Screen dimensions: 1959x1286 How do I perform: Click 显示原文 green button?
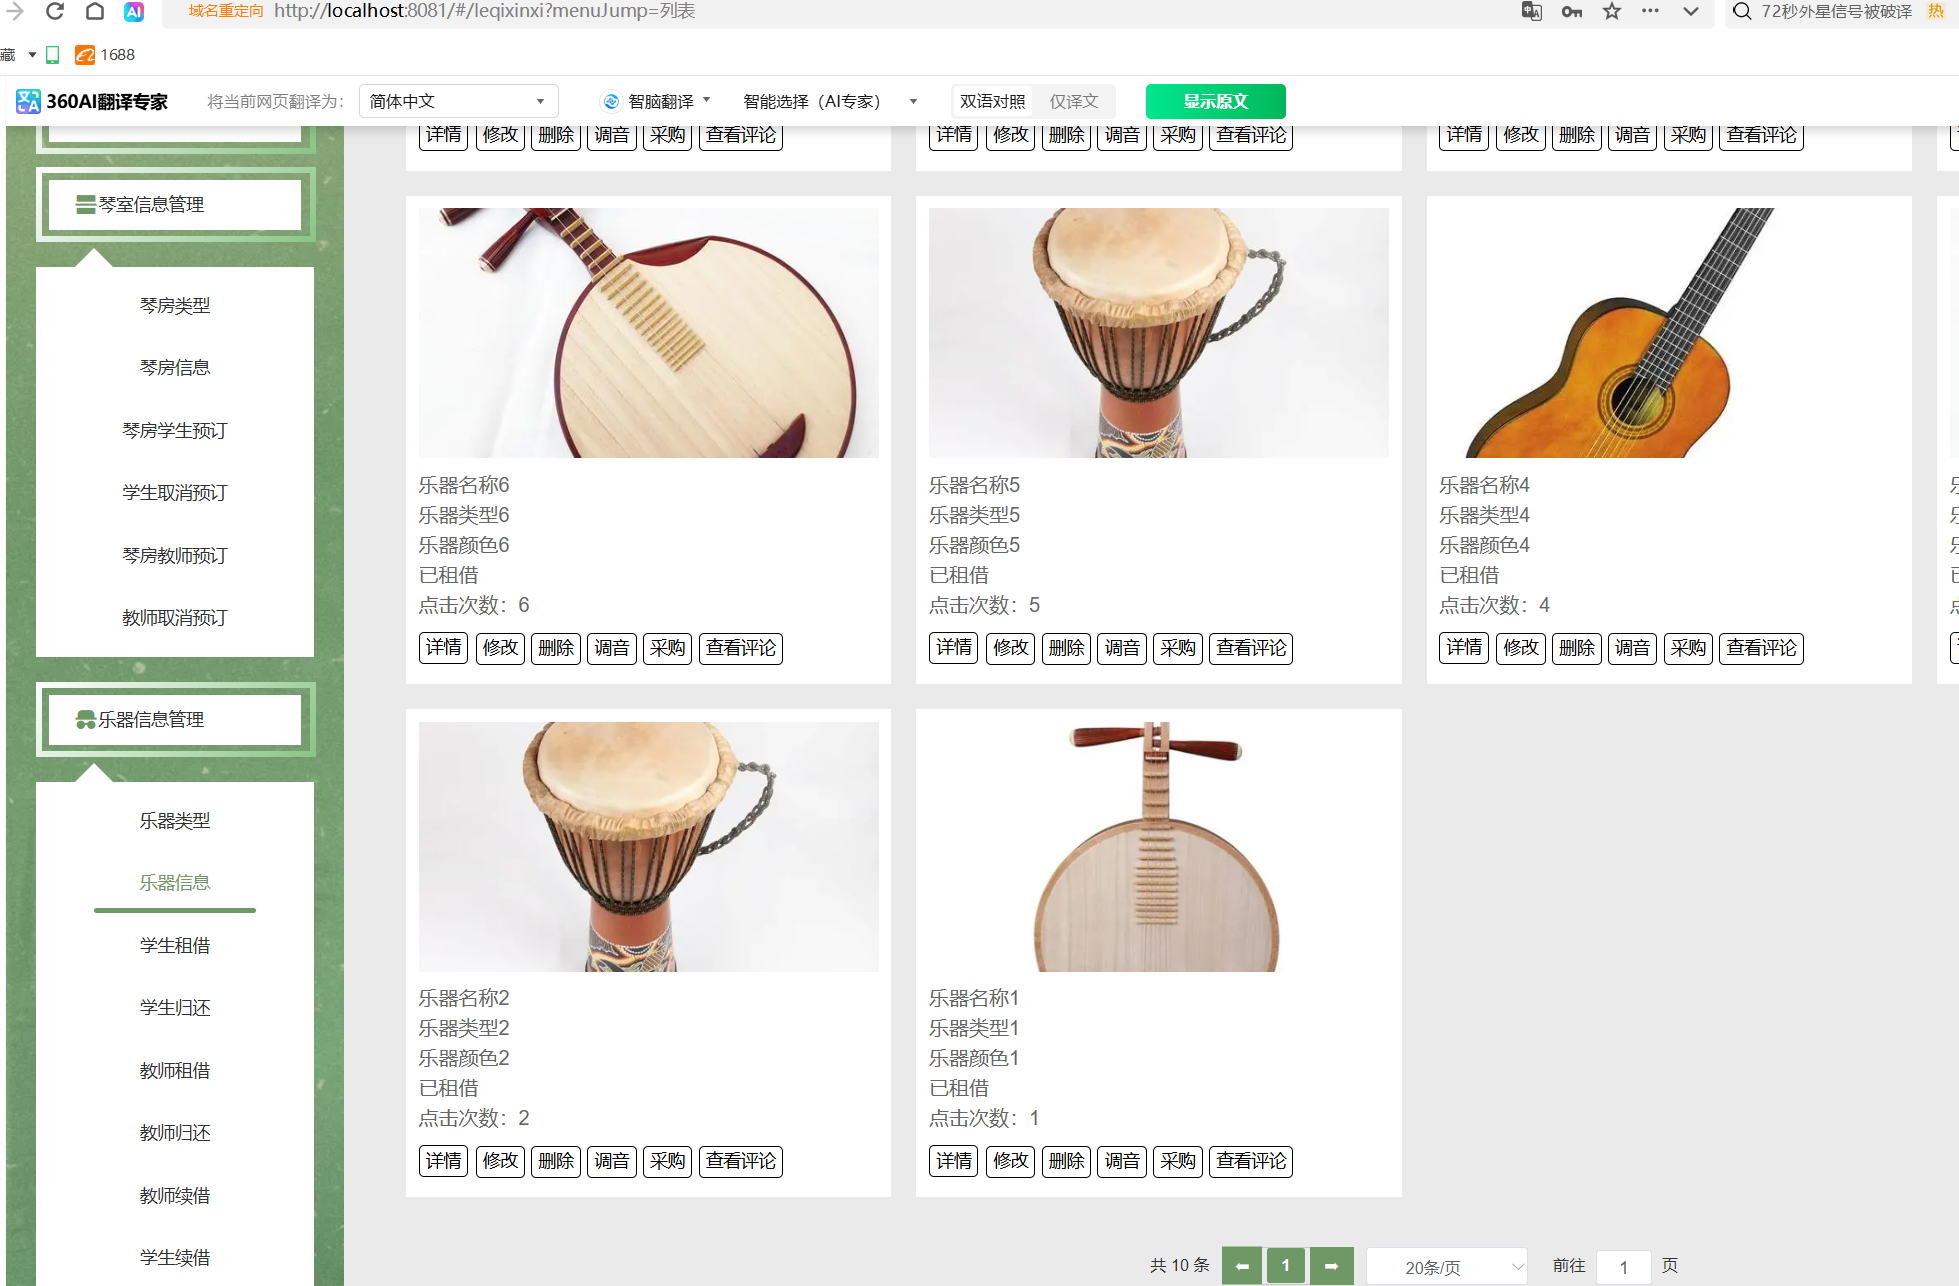click(x=1215, y=102)
